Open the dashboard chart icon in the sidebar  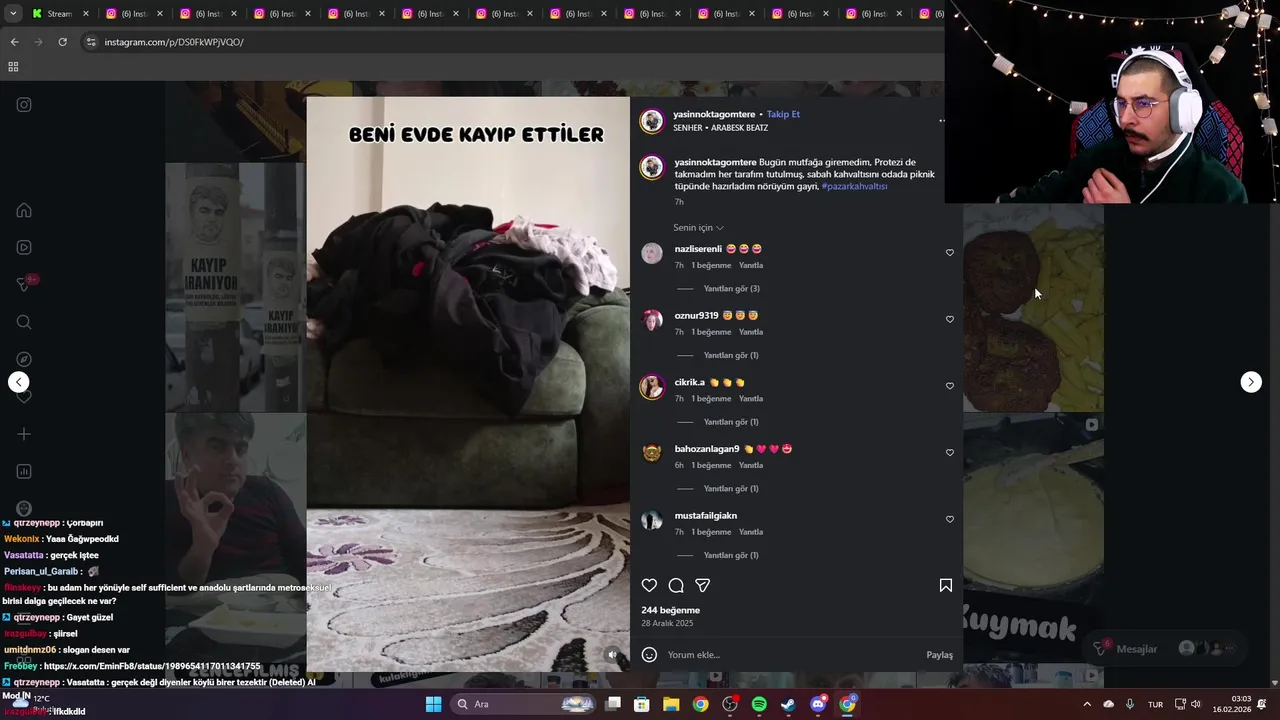coord(24,471)
